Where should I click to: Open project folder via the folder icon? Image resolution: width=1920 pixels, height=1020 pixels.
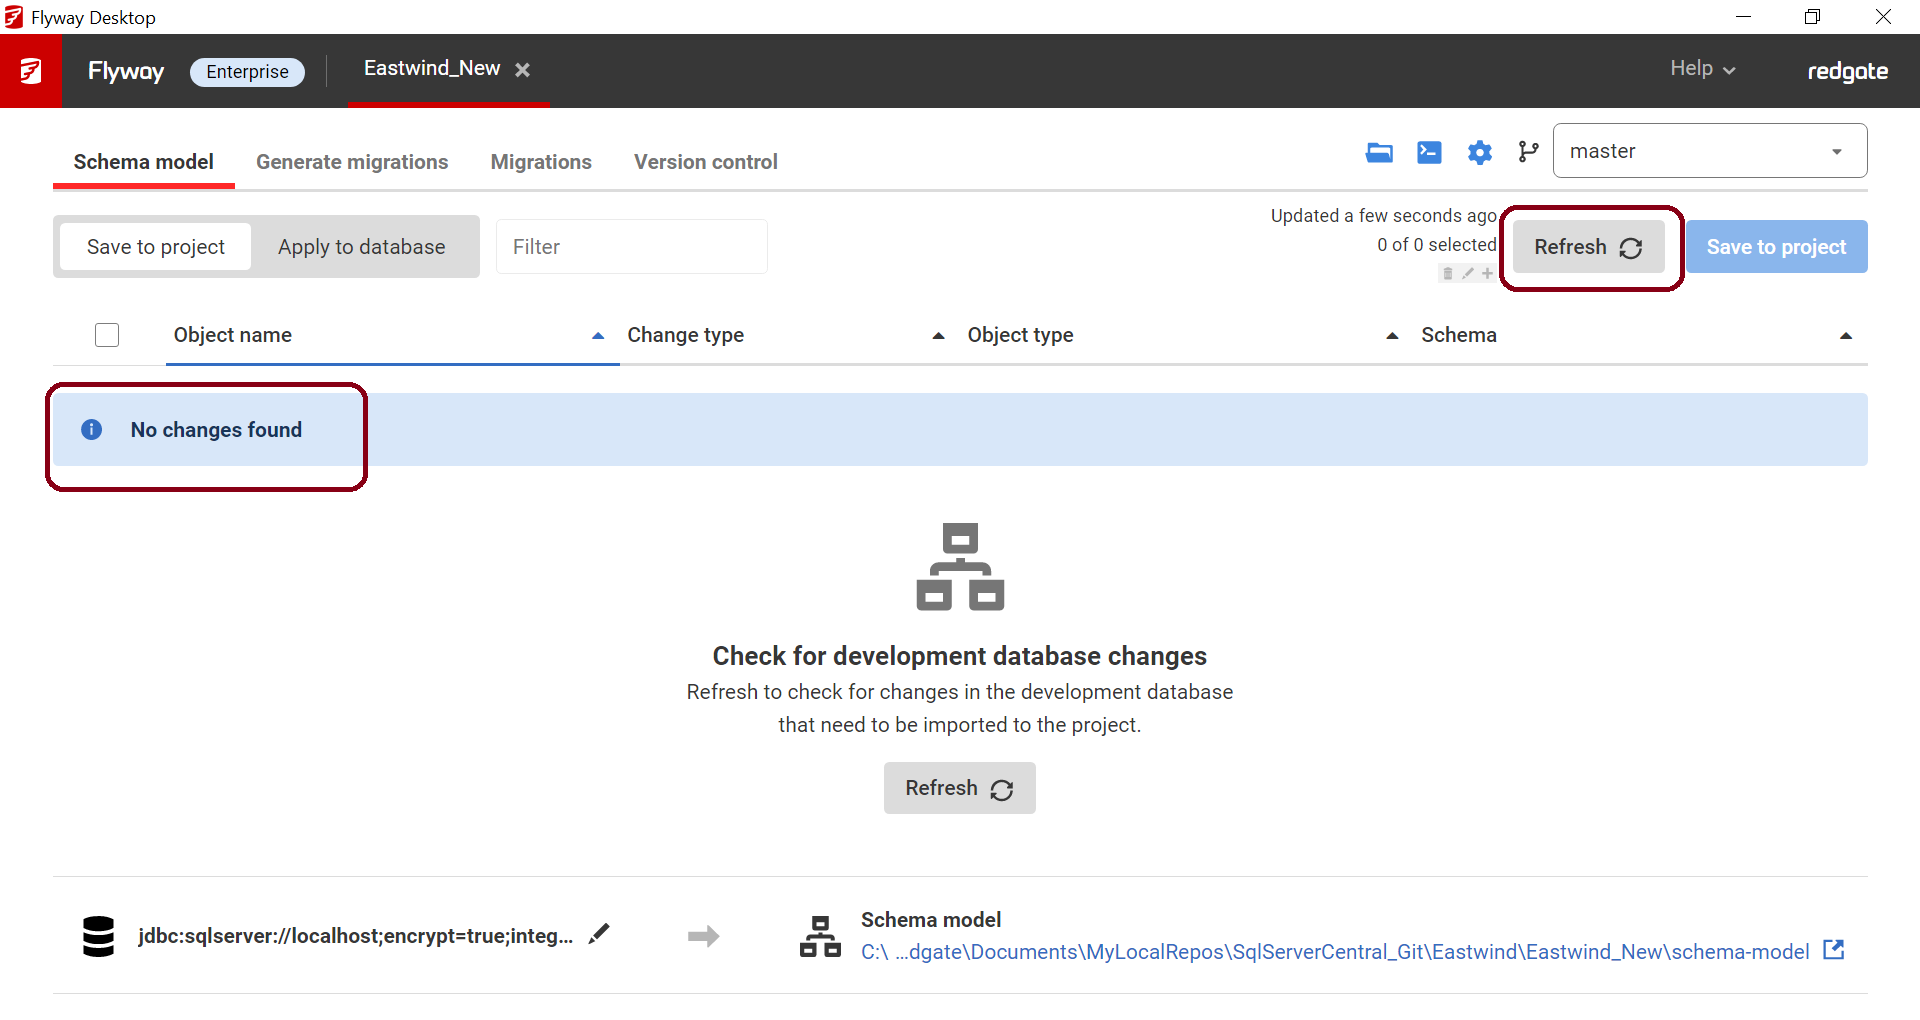(1379, 152)
